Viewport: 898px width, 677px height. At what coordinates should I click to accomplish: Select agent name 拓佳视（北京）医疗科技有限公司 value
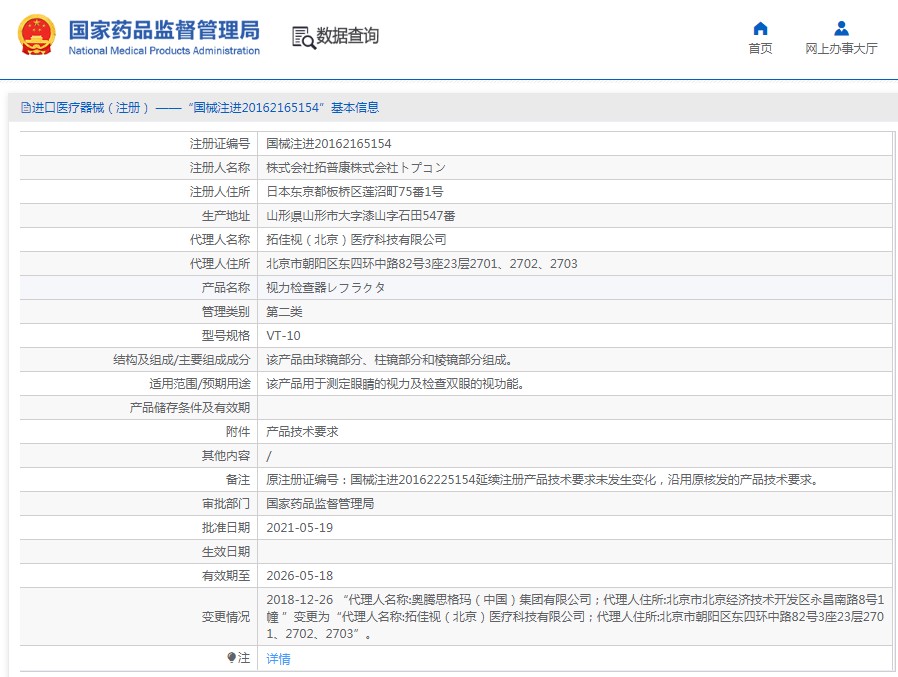point(356,240)
